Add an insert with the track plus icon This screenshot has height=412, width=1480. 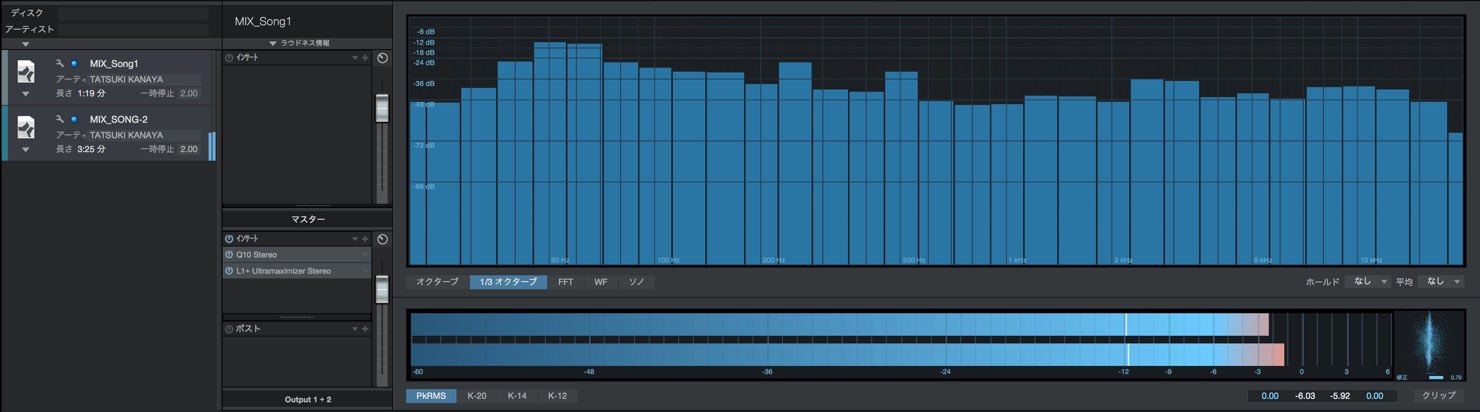click(x=365, y=58)
